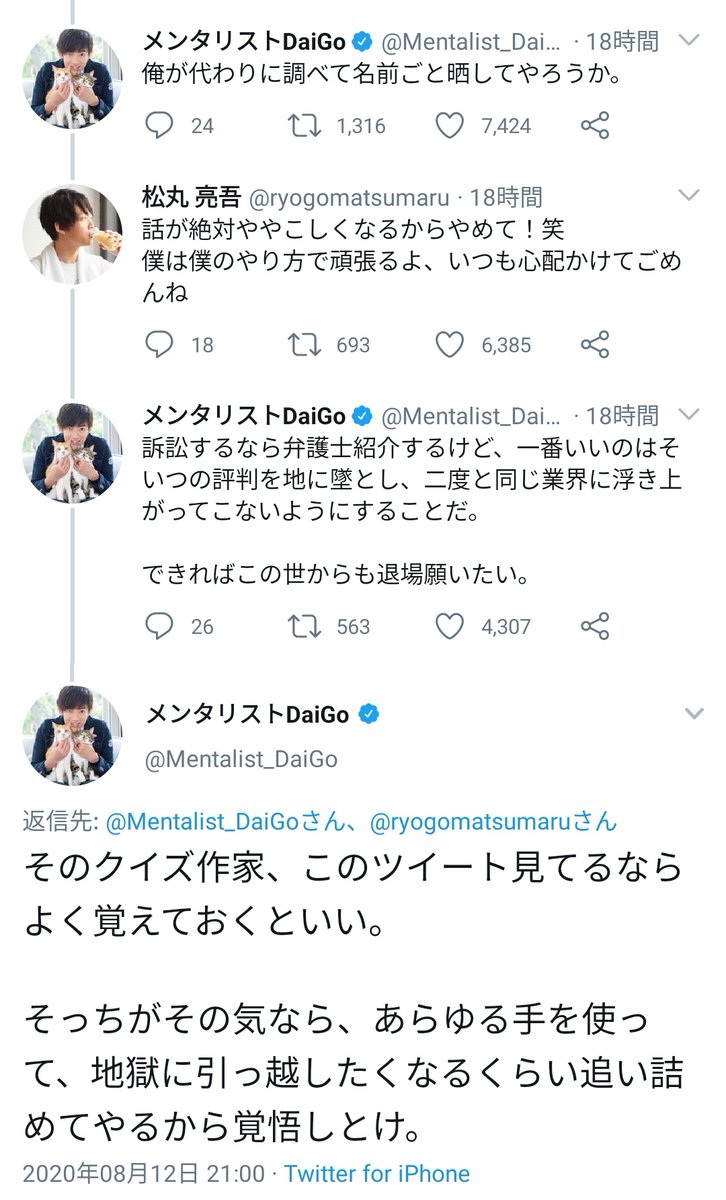Like the tweet with 7,424 likes
726x1200 pixels.
point(451,126)
